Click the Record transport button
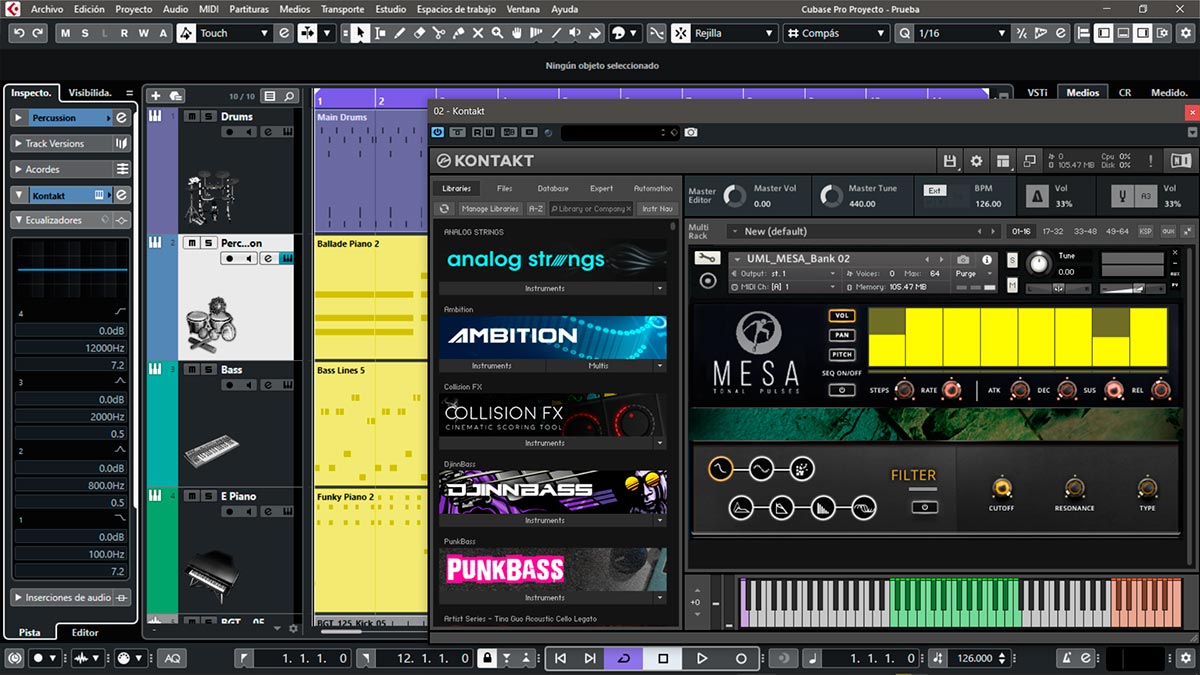 coord(741,658)
